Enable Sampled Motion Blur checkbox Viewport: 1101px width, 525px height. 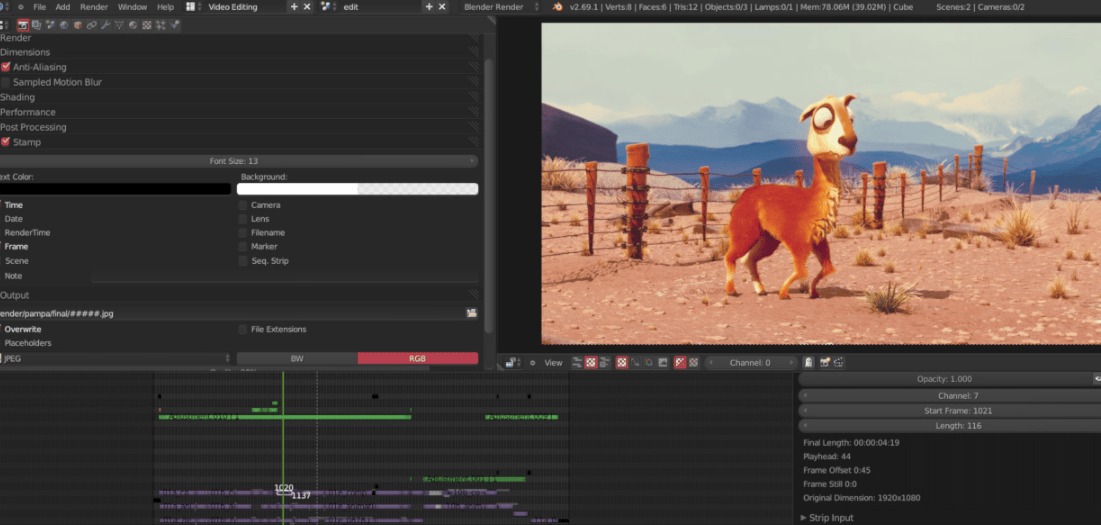point(6,82)
